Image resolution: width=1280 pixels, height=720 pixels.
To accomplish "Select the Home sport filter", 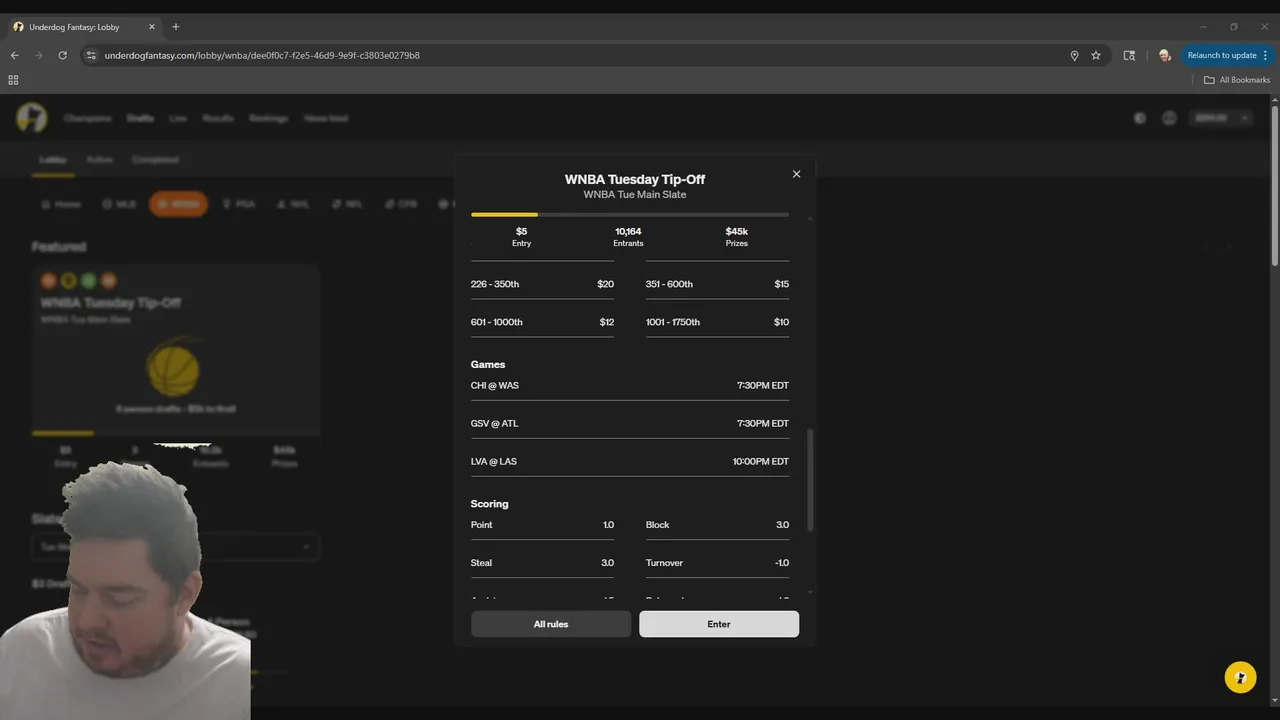I will [61, 204].
